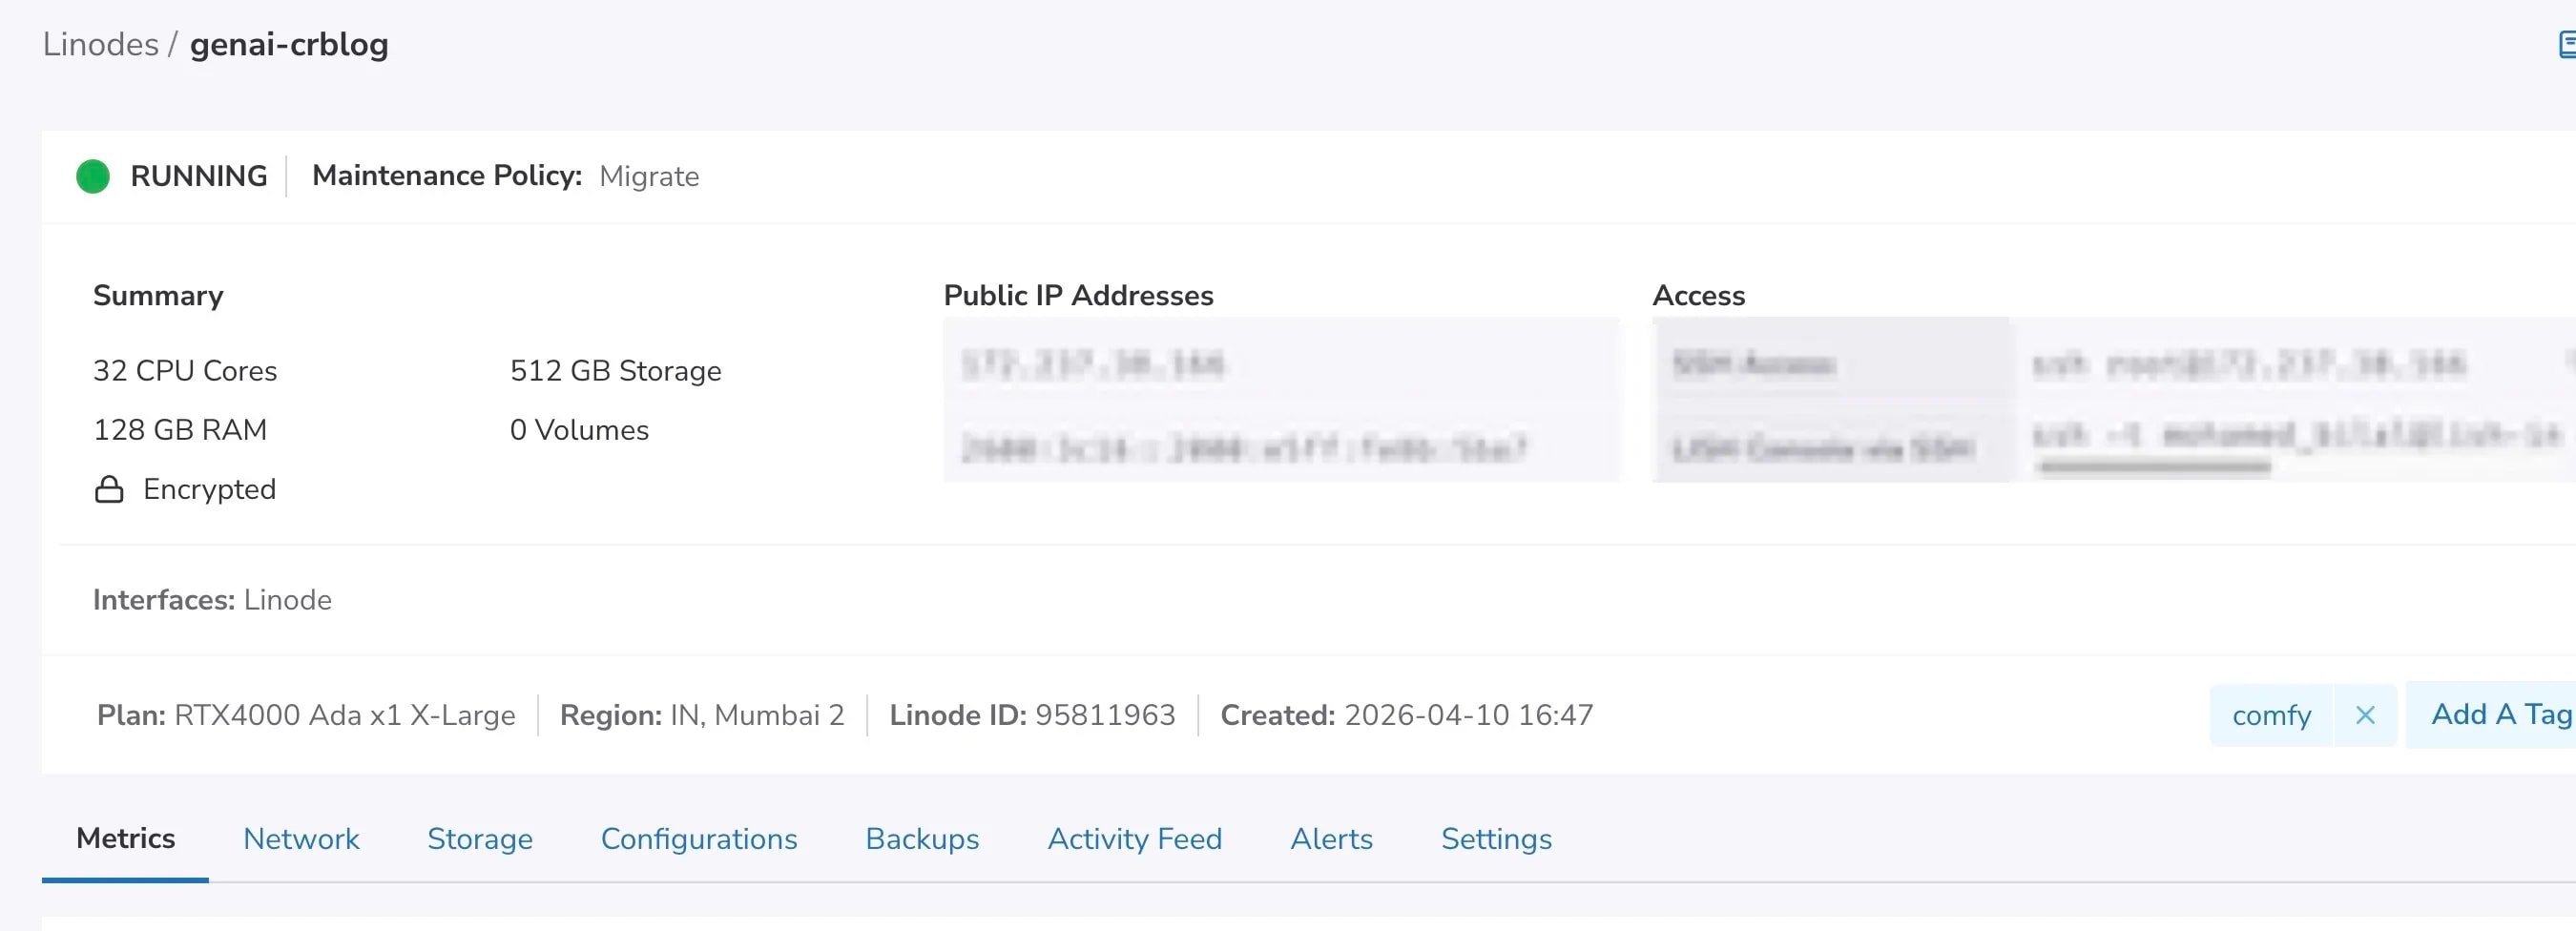Viewport: 2576px width, 931px height.
Task: Click the genai-crblog title label
Action: click(288, 45)
